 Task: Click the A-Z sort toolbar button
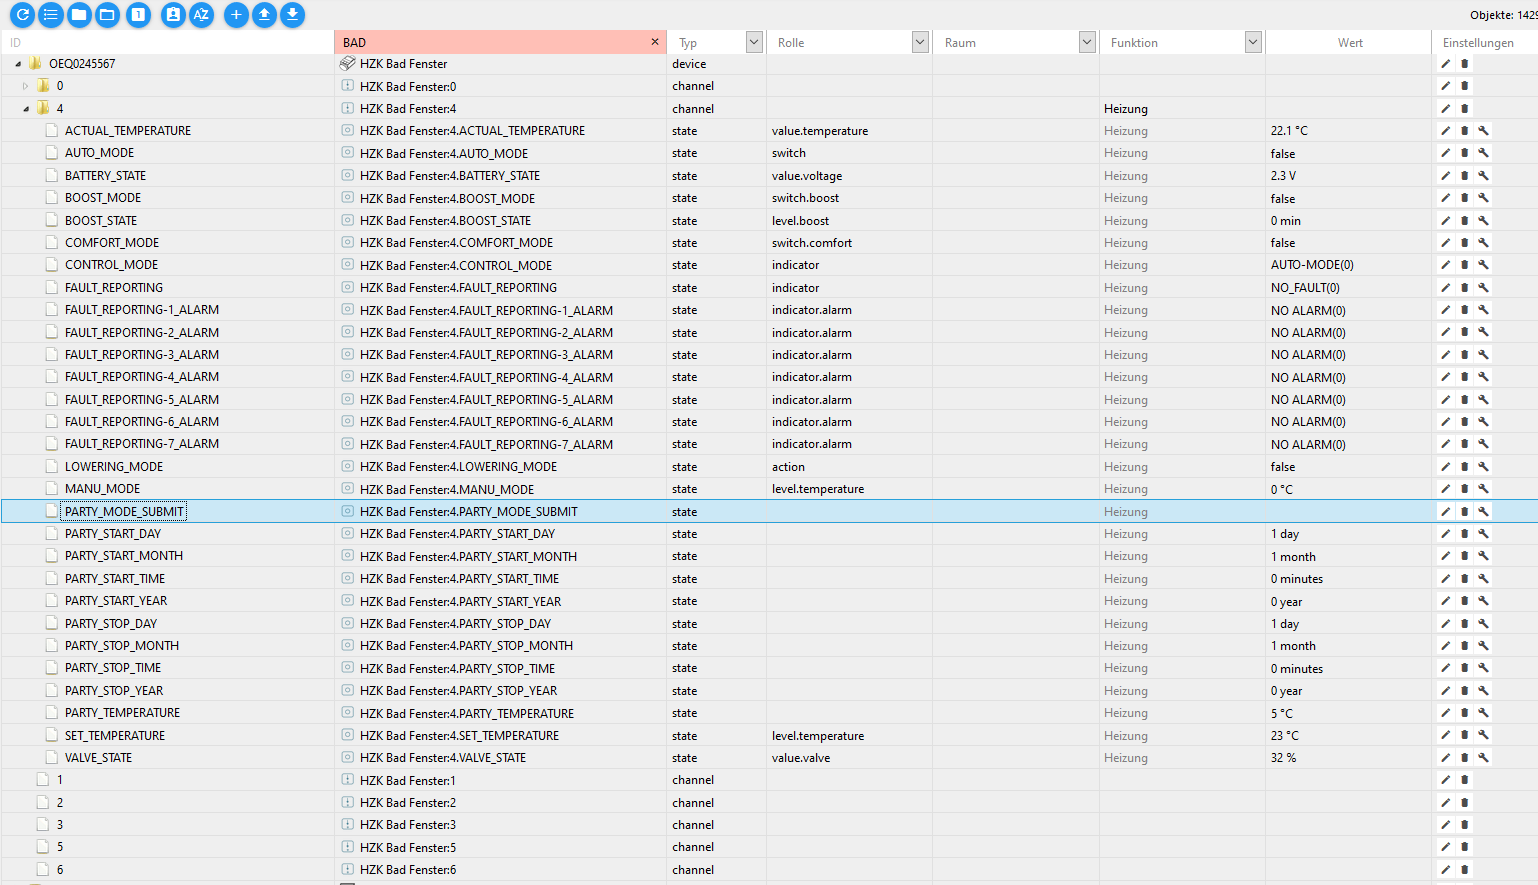tap(201, 15)
